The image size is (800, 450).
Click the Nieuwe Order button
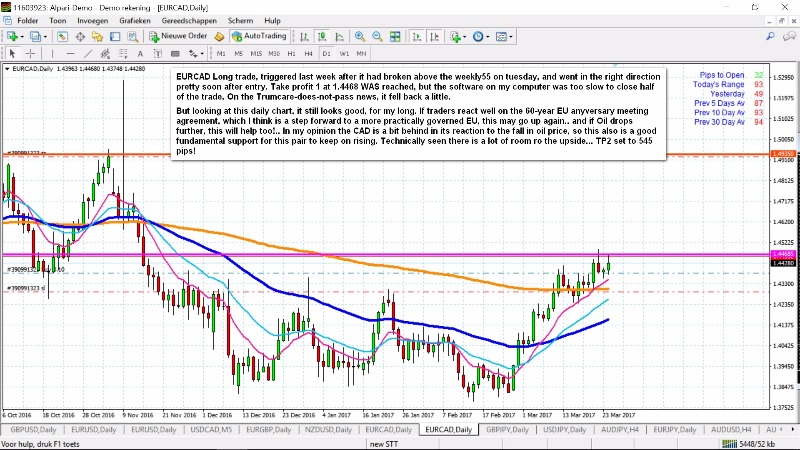(x=179, y=36)
